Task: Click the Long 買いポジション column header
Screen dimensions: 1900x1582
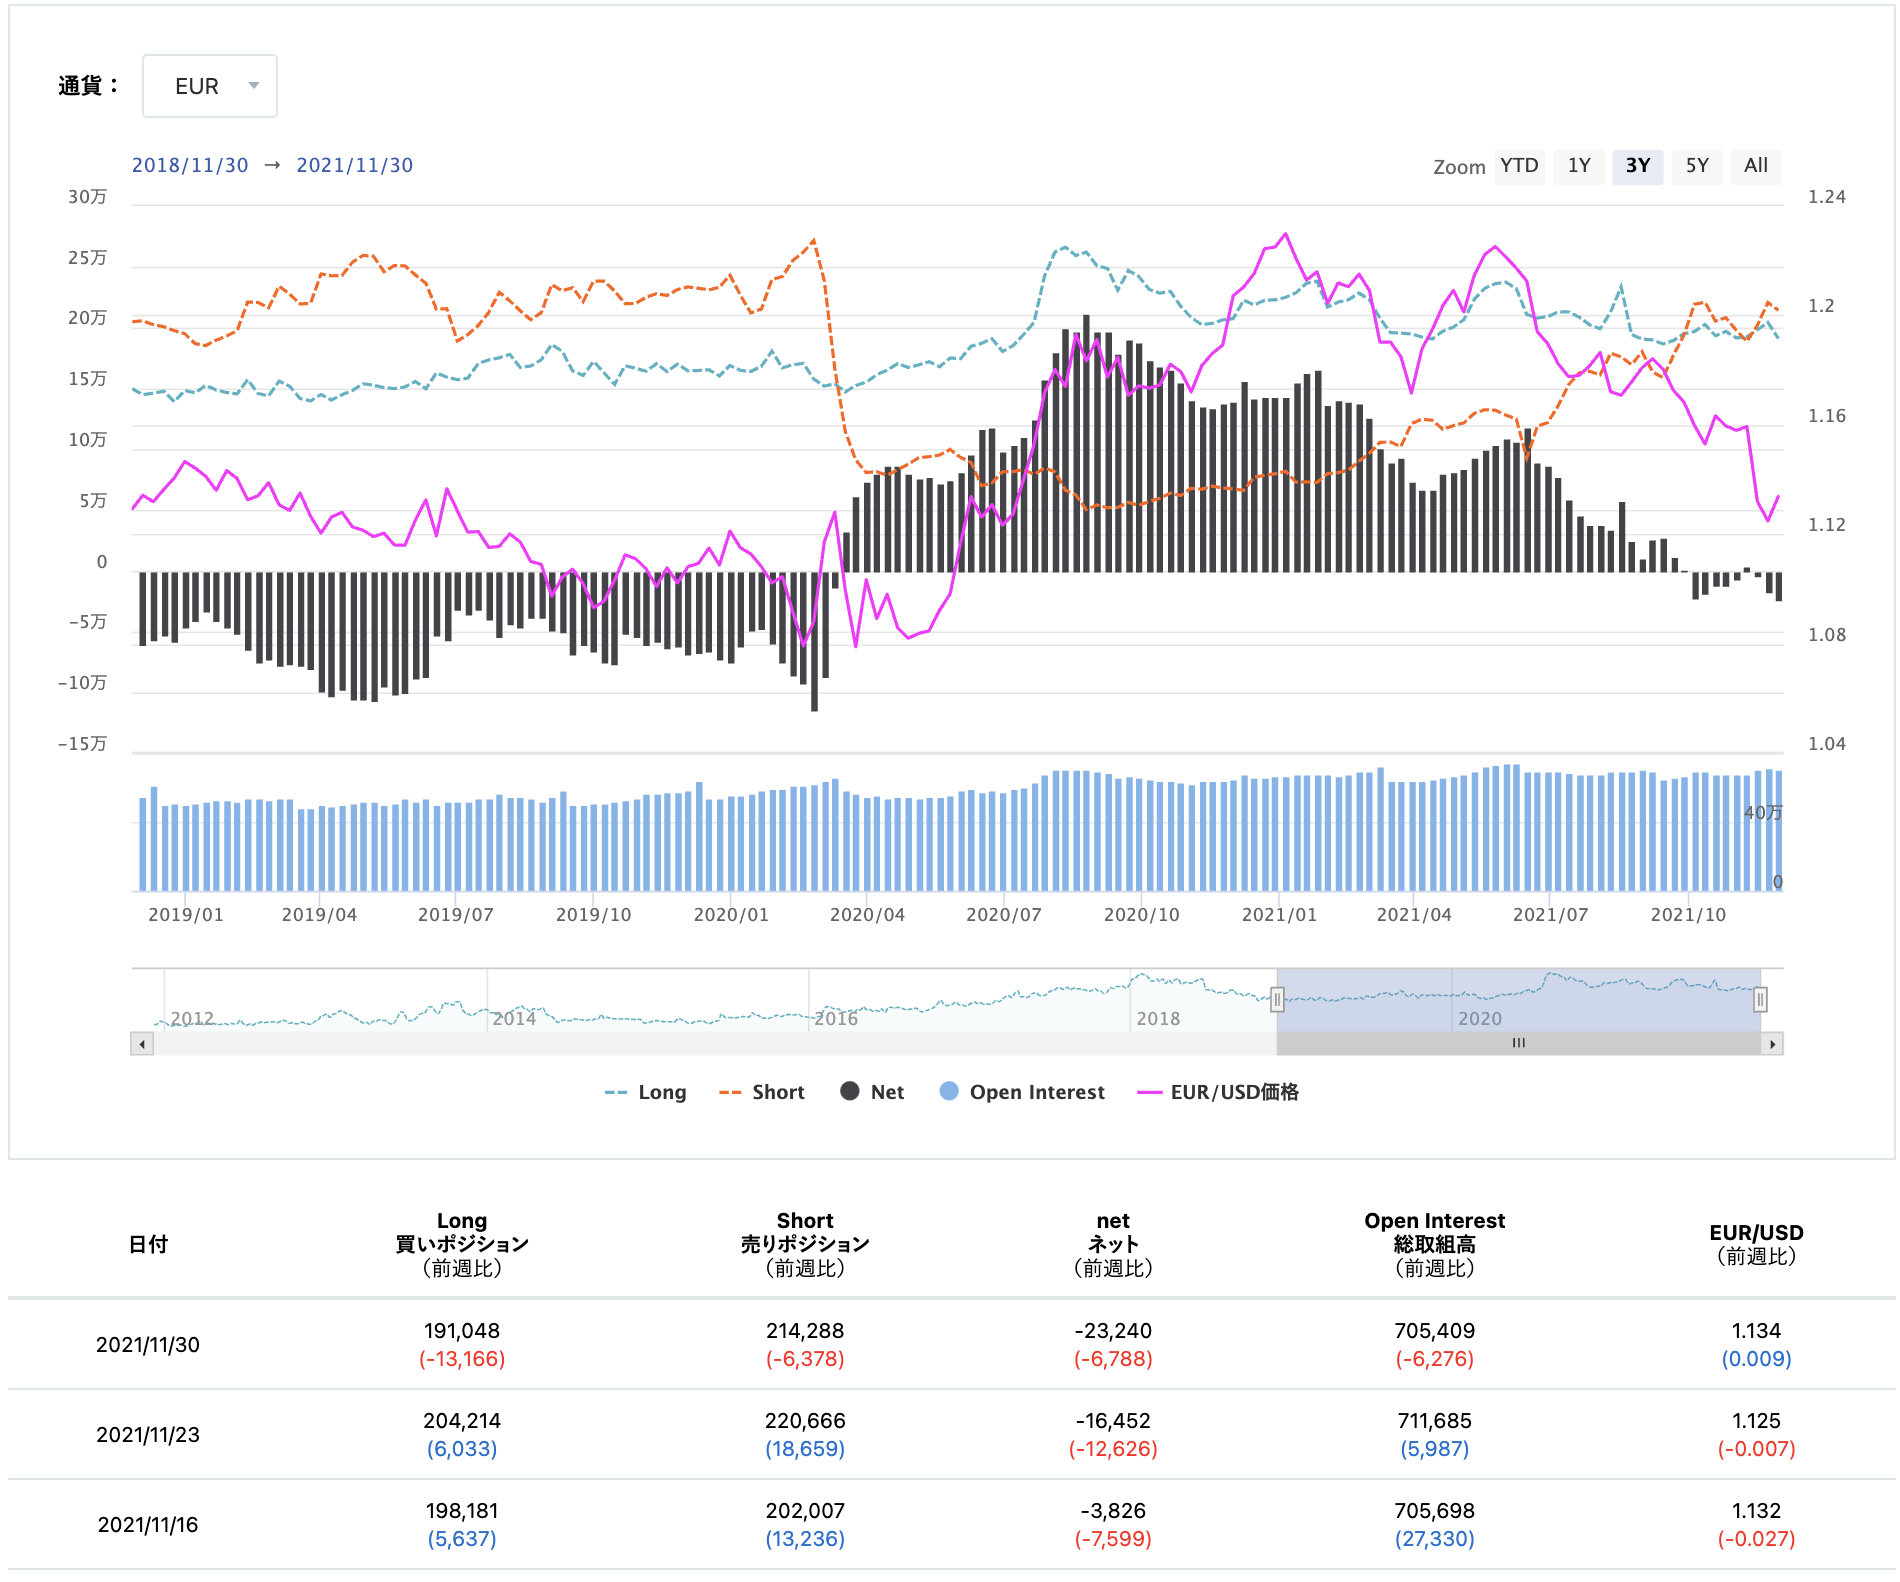Action: (462, 1244)
